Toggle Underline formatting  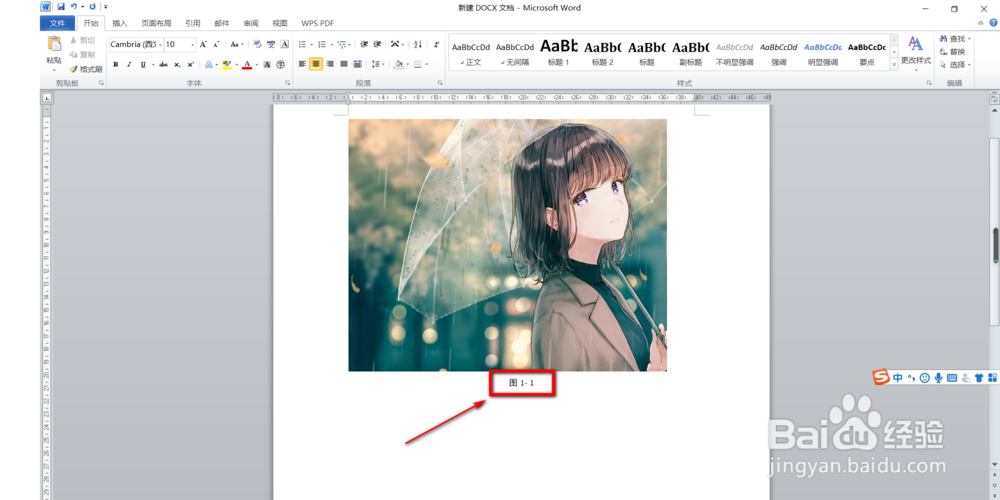tap(143, 64)
